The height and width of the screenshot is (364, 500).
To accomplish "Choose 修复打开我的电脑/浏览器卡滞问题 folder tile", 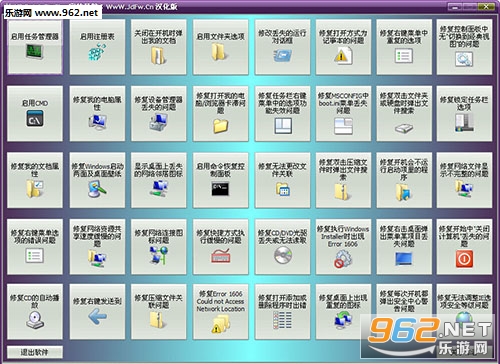I will coord(221,114).
